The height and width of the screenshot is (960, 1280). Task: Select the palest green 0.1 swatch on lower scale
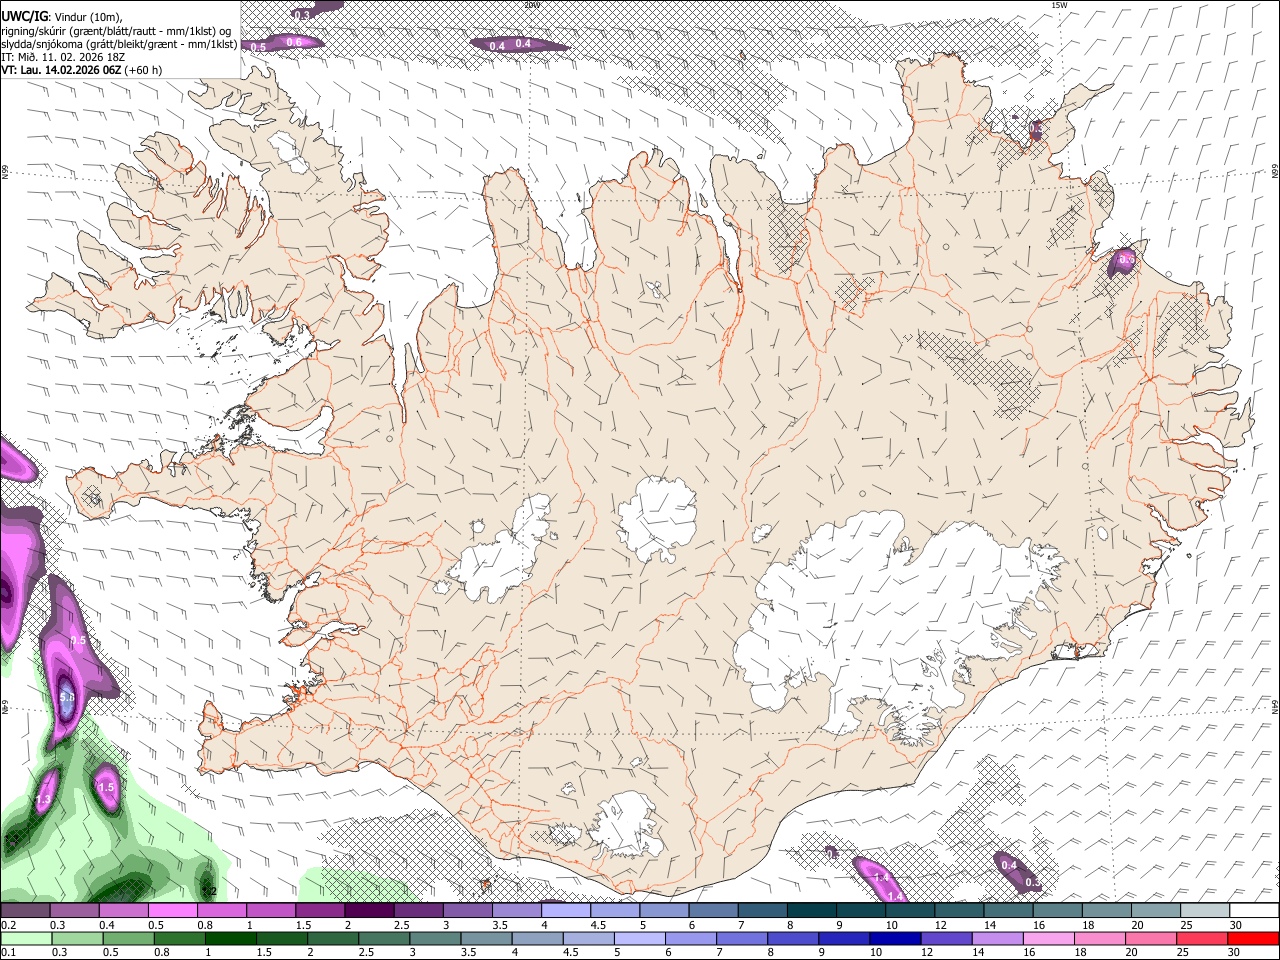coord(26,938)
